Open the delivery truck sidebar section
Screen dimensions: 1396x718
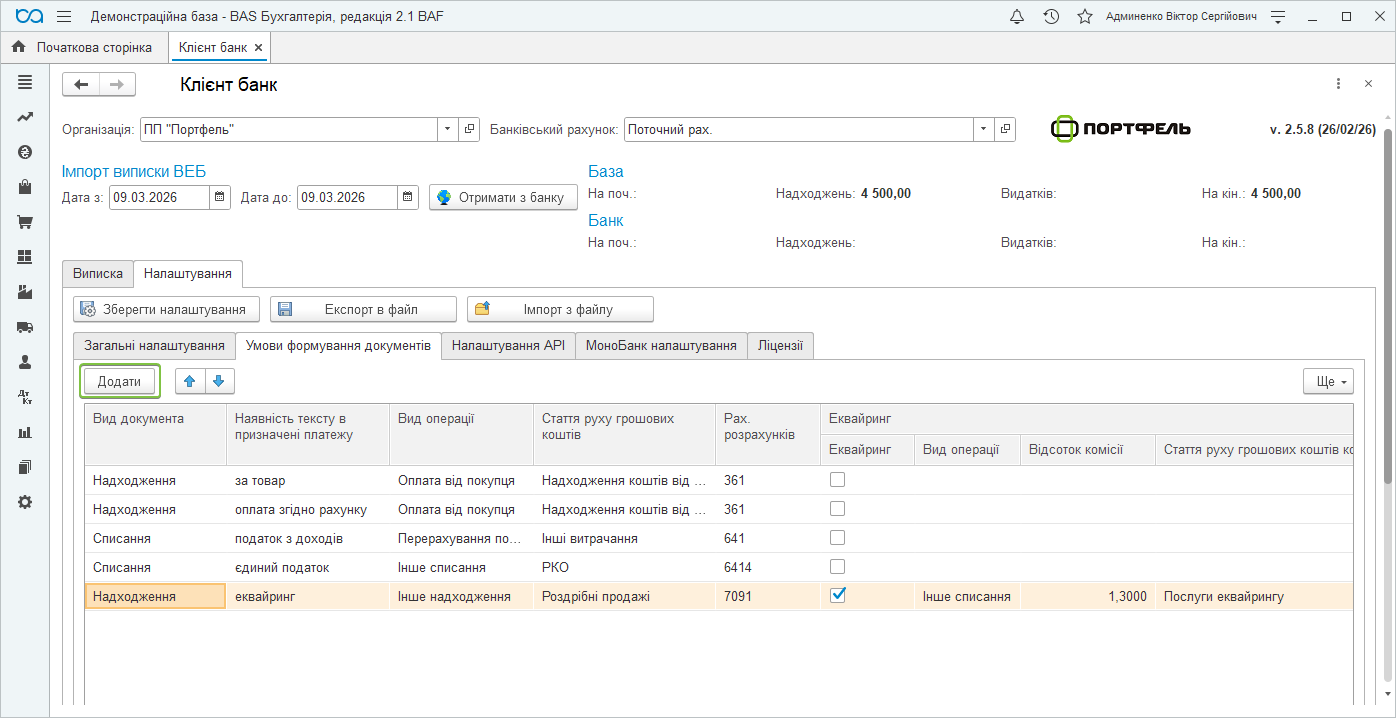pos(25,327)
